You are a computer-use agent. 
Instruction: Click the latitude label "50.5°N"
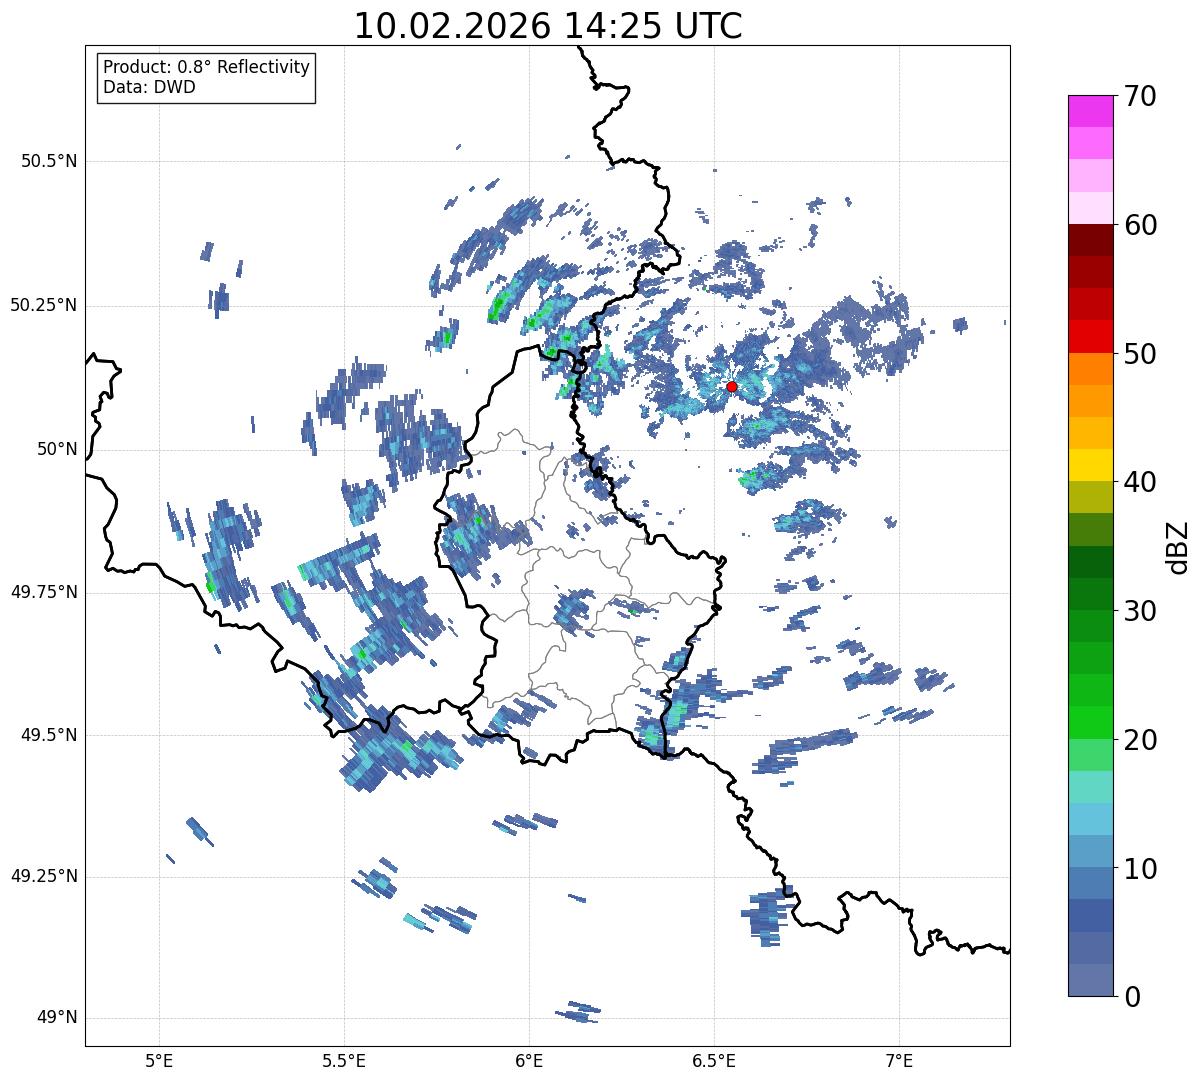49,161
